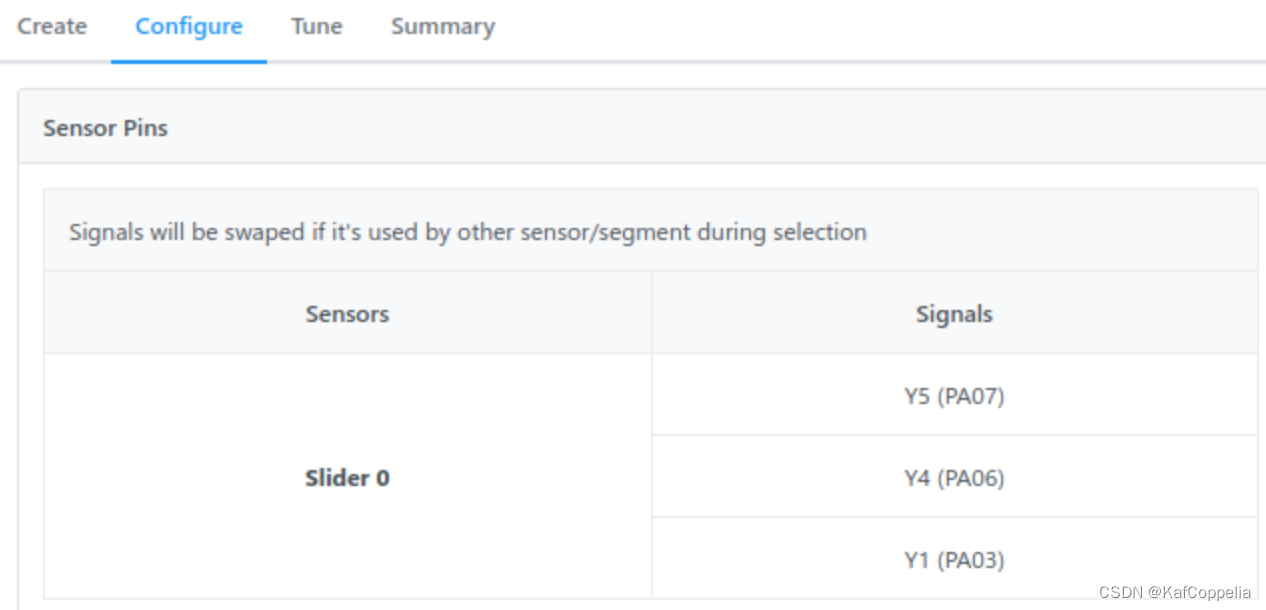Image resolution: width=1266 pixels, height=610 pixels.
Task: Open the Tune tab
Action: pos(316,27)
